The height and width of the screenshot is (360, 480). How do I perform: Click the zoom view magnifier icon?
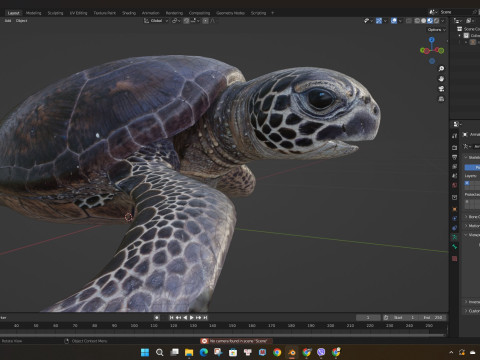click(441, 69)
